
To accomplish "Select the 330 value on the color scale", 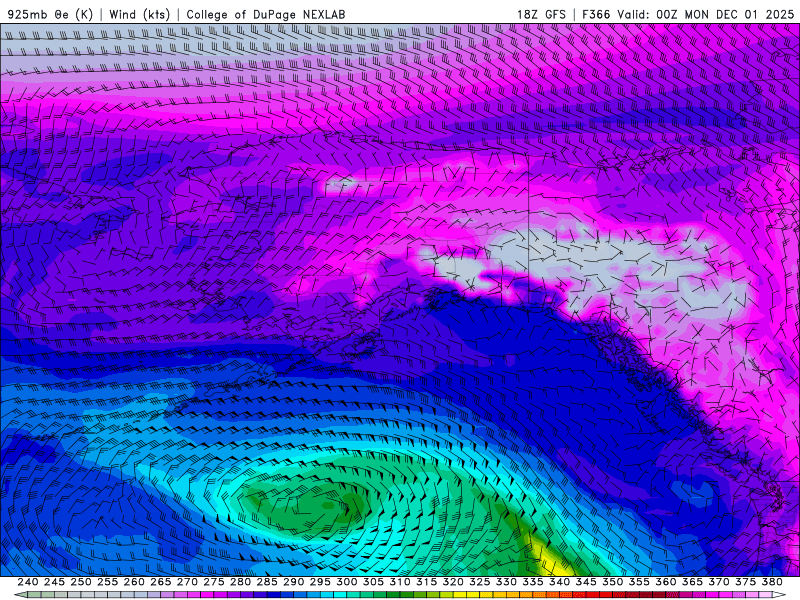I will (x=506, y=582).
